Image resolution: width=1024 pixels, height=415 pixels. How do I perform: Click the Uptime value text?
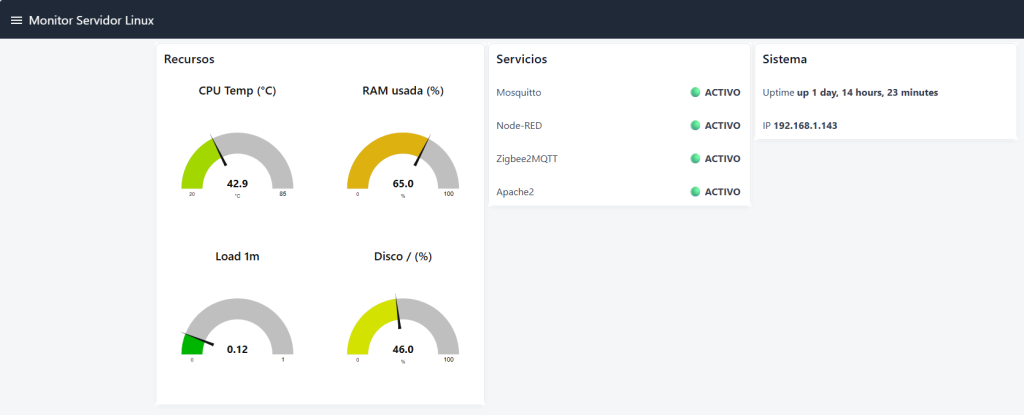867,93
